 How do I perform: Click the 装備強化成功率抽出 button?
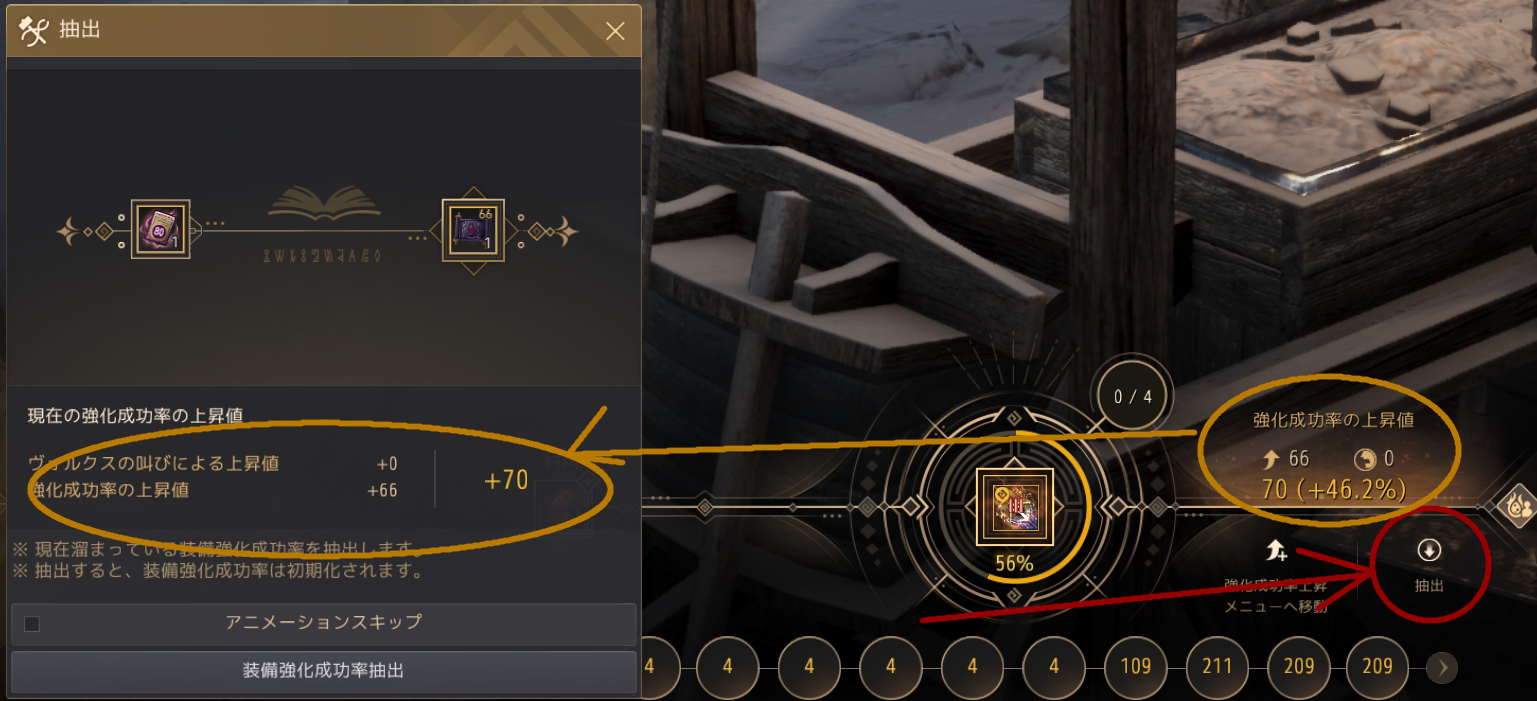(323, 670)
